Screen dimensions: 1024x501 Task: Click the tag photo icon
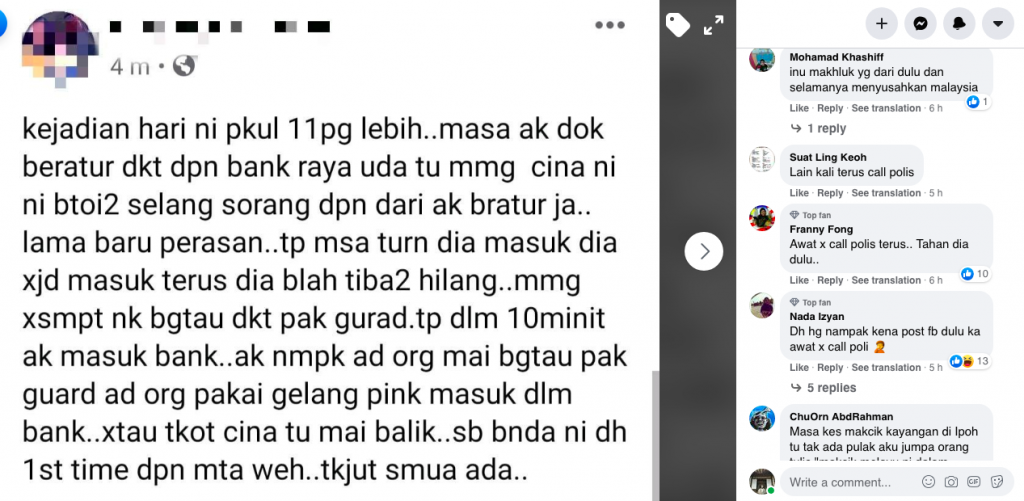pyautogui.click(x=677, y=25)
